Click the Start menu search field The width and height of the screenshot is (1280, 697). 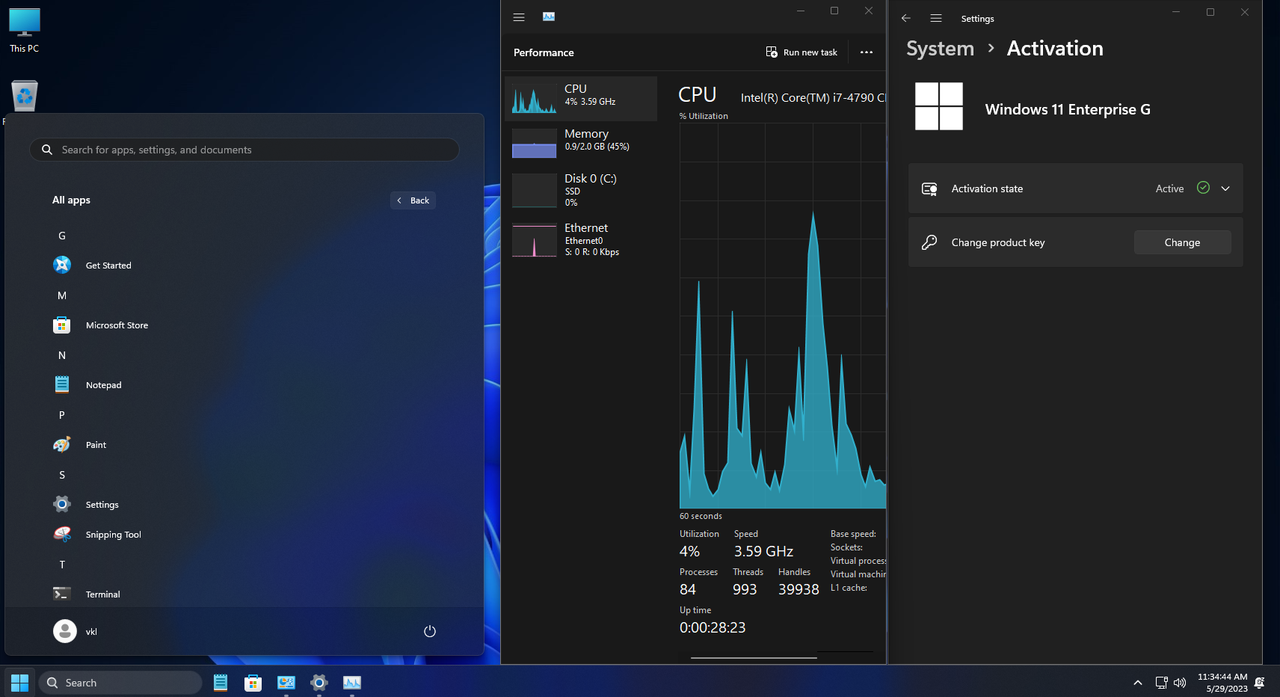(245, 149)
